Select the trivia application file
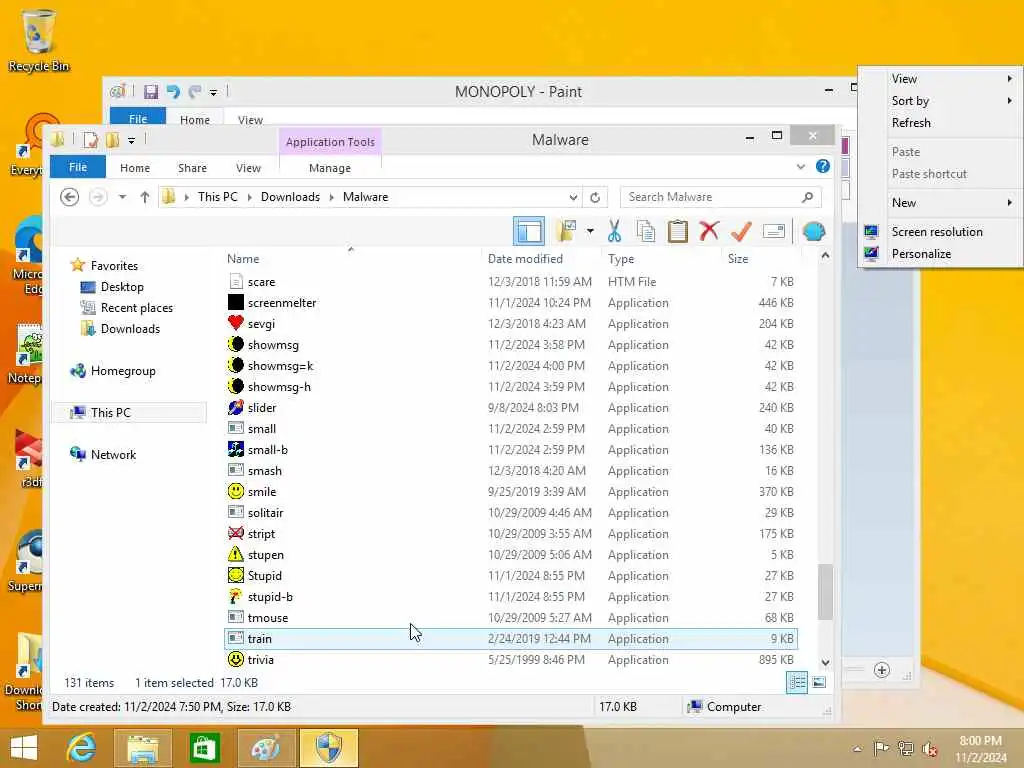The height and width of the screenshot is (768, 1024). coord(511,660)
